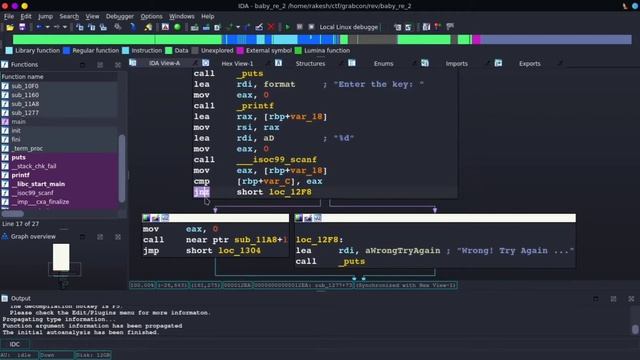640x360 pixels.
Task: Select __libc_start_main in the Functions list
Action: (59, 184)
